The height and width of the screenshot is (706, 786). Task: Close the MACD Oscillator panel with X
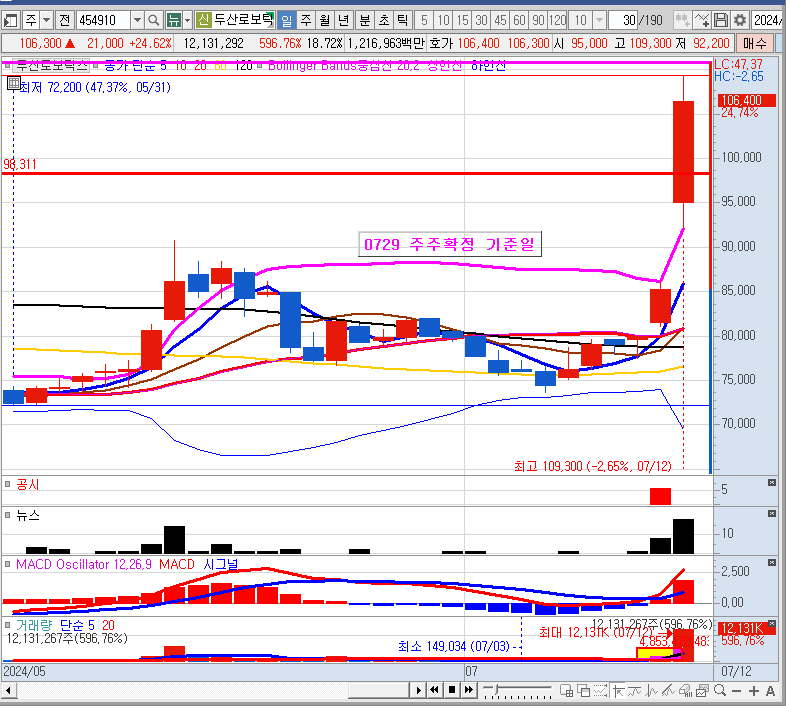pyautogui.click(x=772, y=563)
